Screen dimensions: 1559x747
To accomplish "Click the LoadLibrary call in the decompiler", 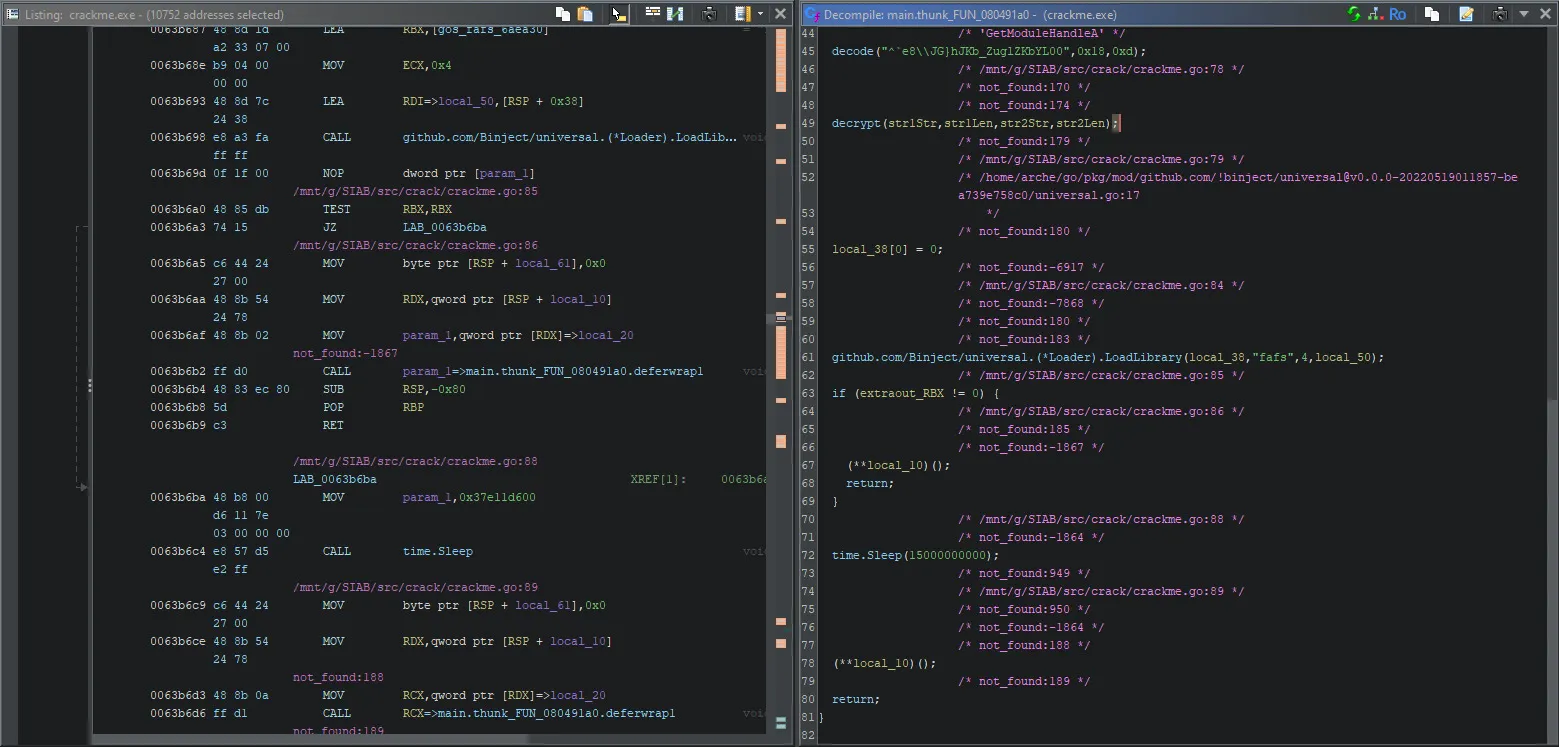I will pos(1108,357).
